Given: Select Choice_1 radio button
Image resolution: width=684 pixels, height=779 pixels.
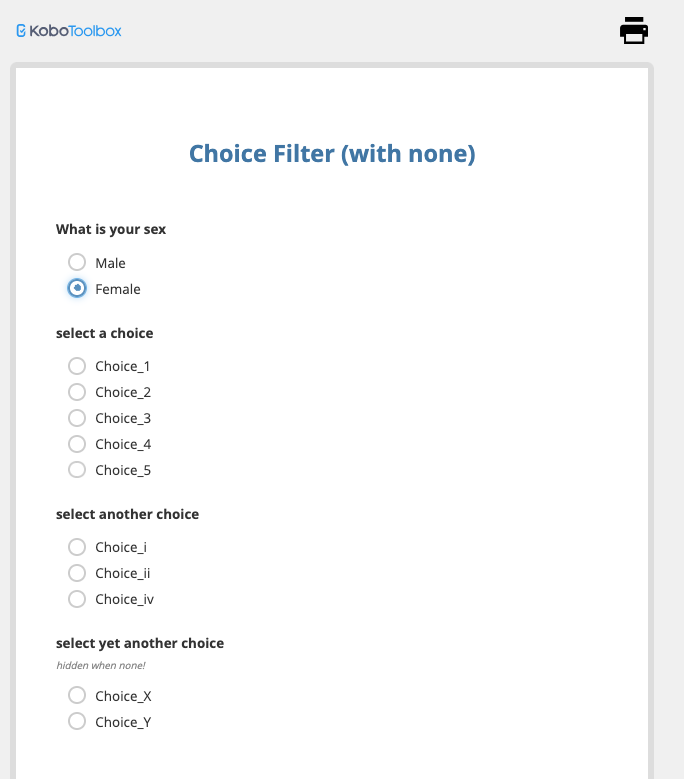Looking at the screenshot, I should click(77, 366).
